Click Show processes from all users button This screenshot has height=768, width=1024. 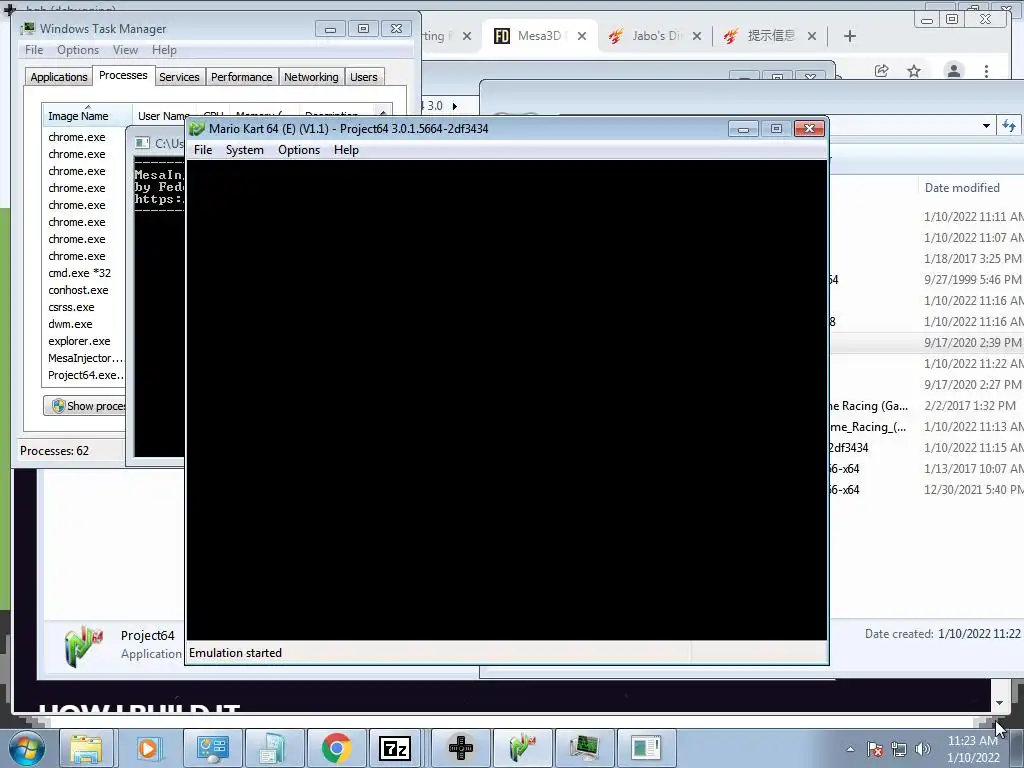(85, 406)
